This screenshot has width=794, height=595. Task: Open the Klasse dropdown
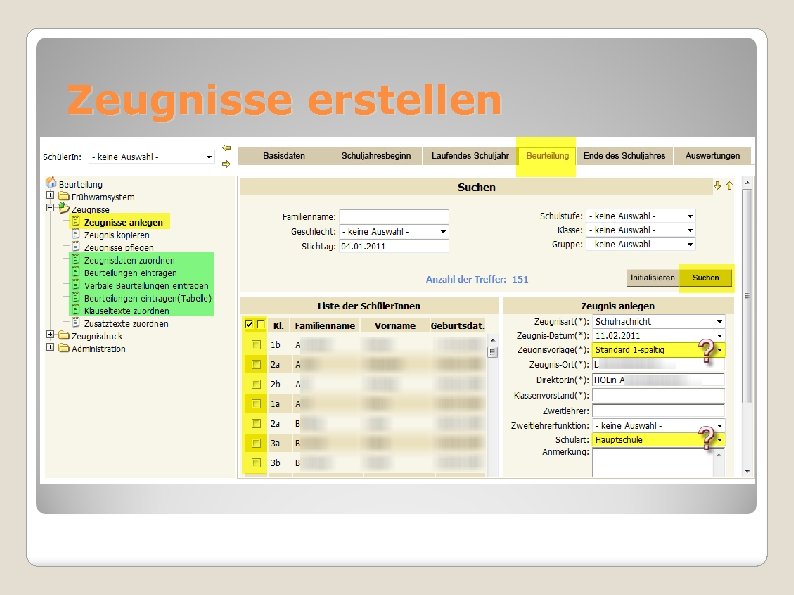pyautogui.click(x=690, y=230)
